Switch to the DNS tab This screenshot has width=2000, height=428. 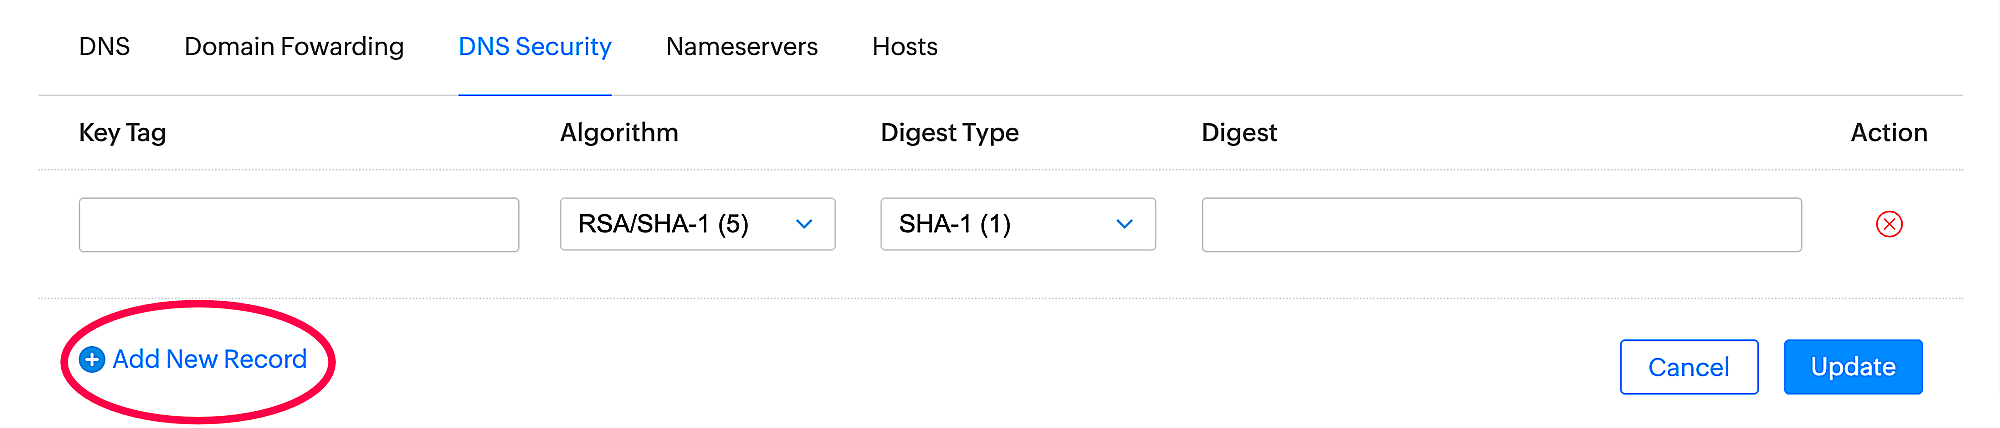105,47
